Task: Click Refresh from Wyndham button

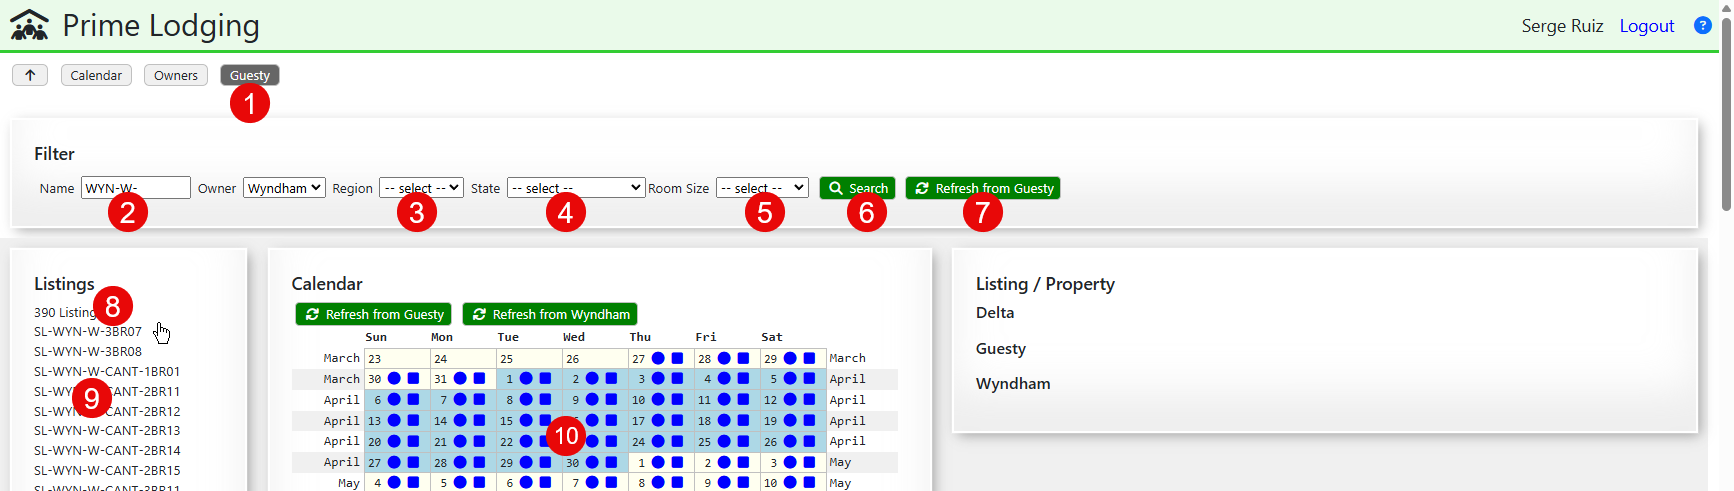Action: [550, 314]
